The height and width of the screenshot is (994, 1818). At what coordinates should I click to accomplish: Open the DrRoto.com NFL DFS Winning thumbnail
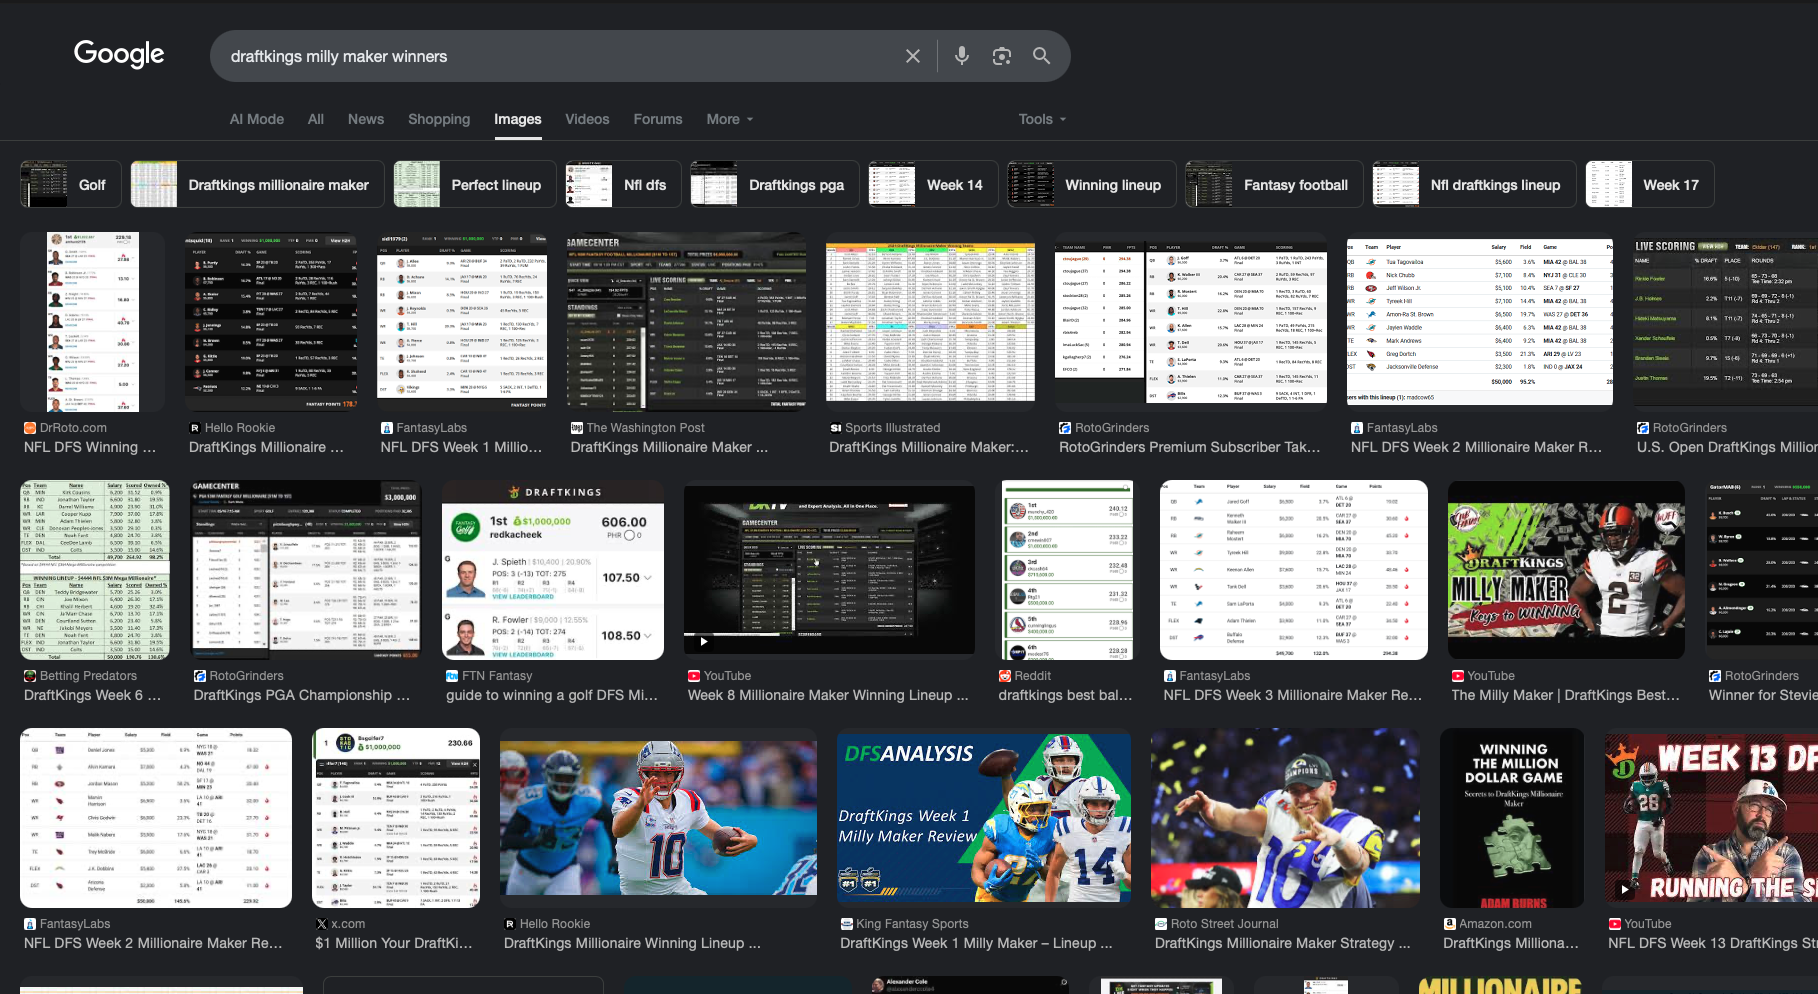[x=94, y=322]
